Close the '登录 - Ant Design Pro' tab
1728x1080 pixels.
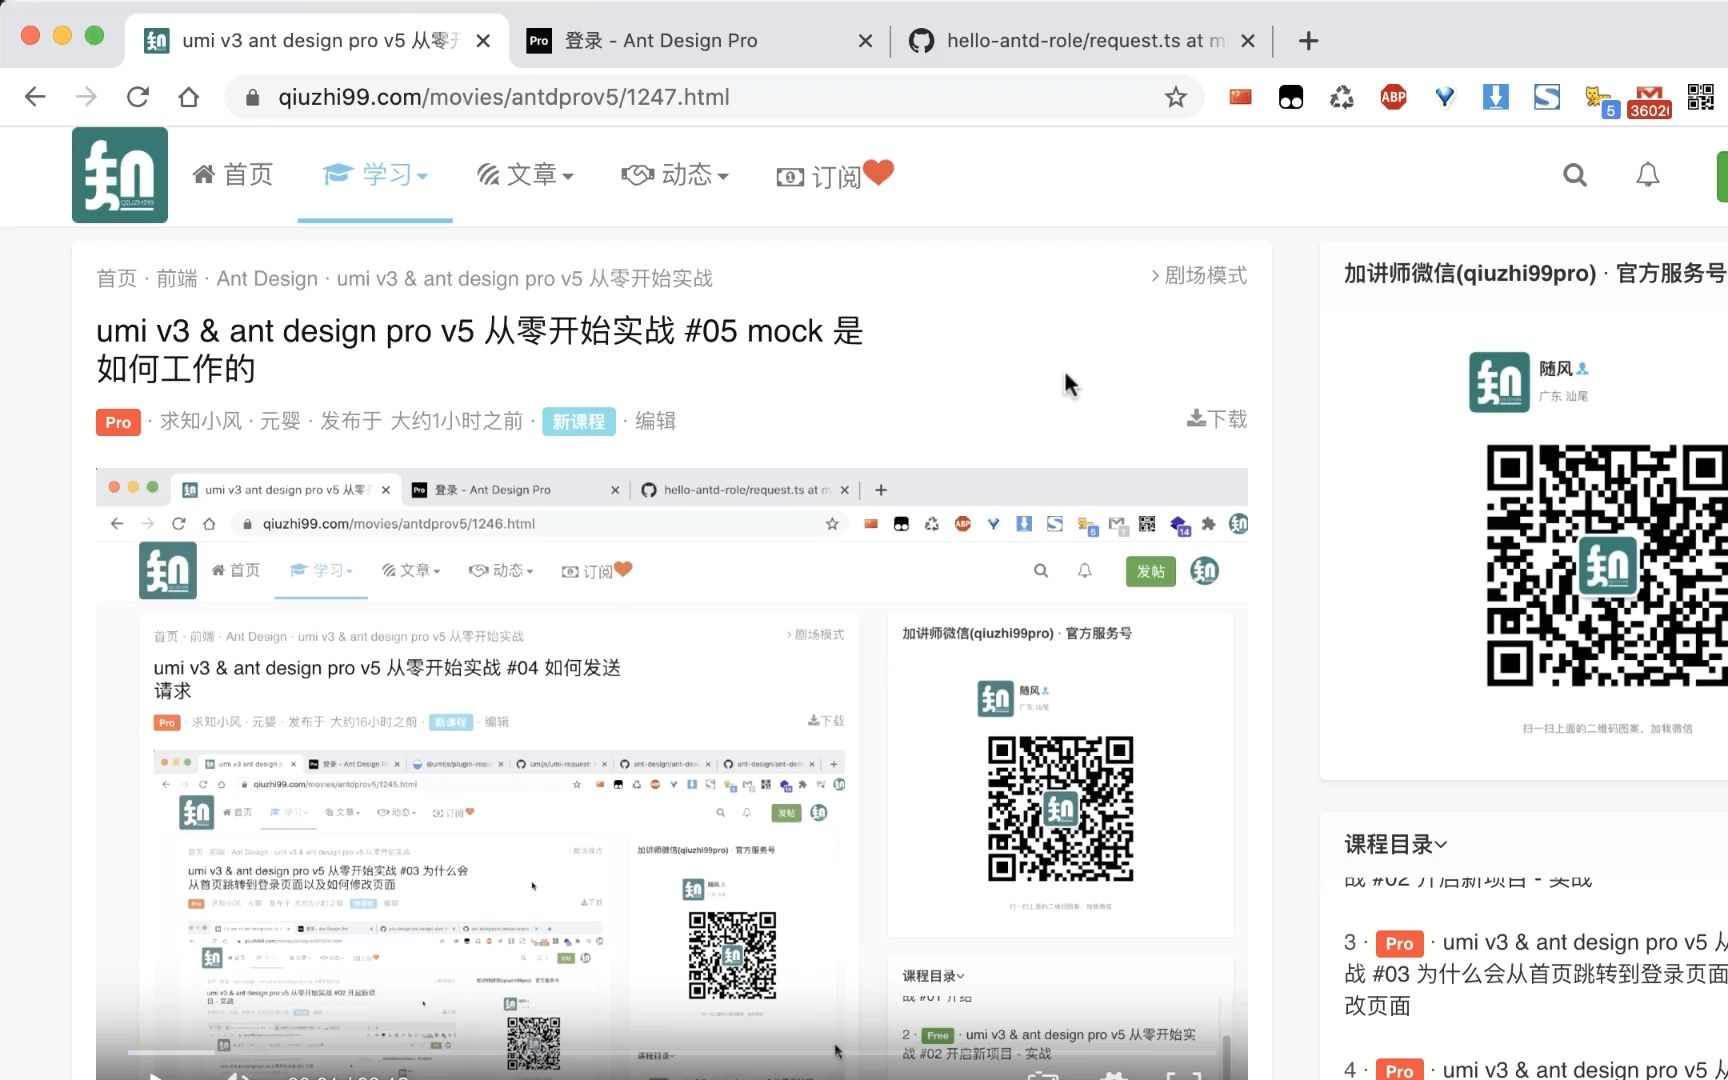[x=865, y=41]
